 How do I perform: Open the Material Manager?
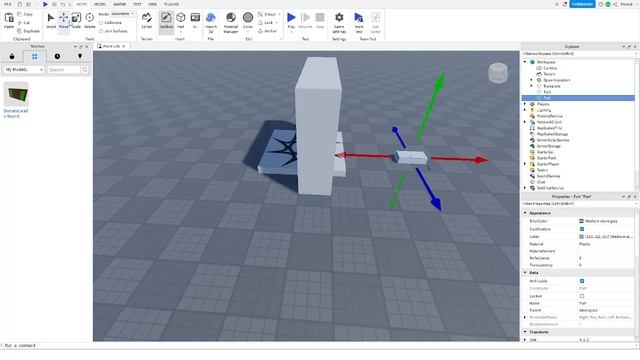tap(231, 22)
